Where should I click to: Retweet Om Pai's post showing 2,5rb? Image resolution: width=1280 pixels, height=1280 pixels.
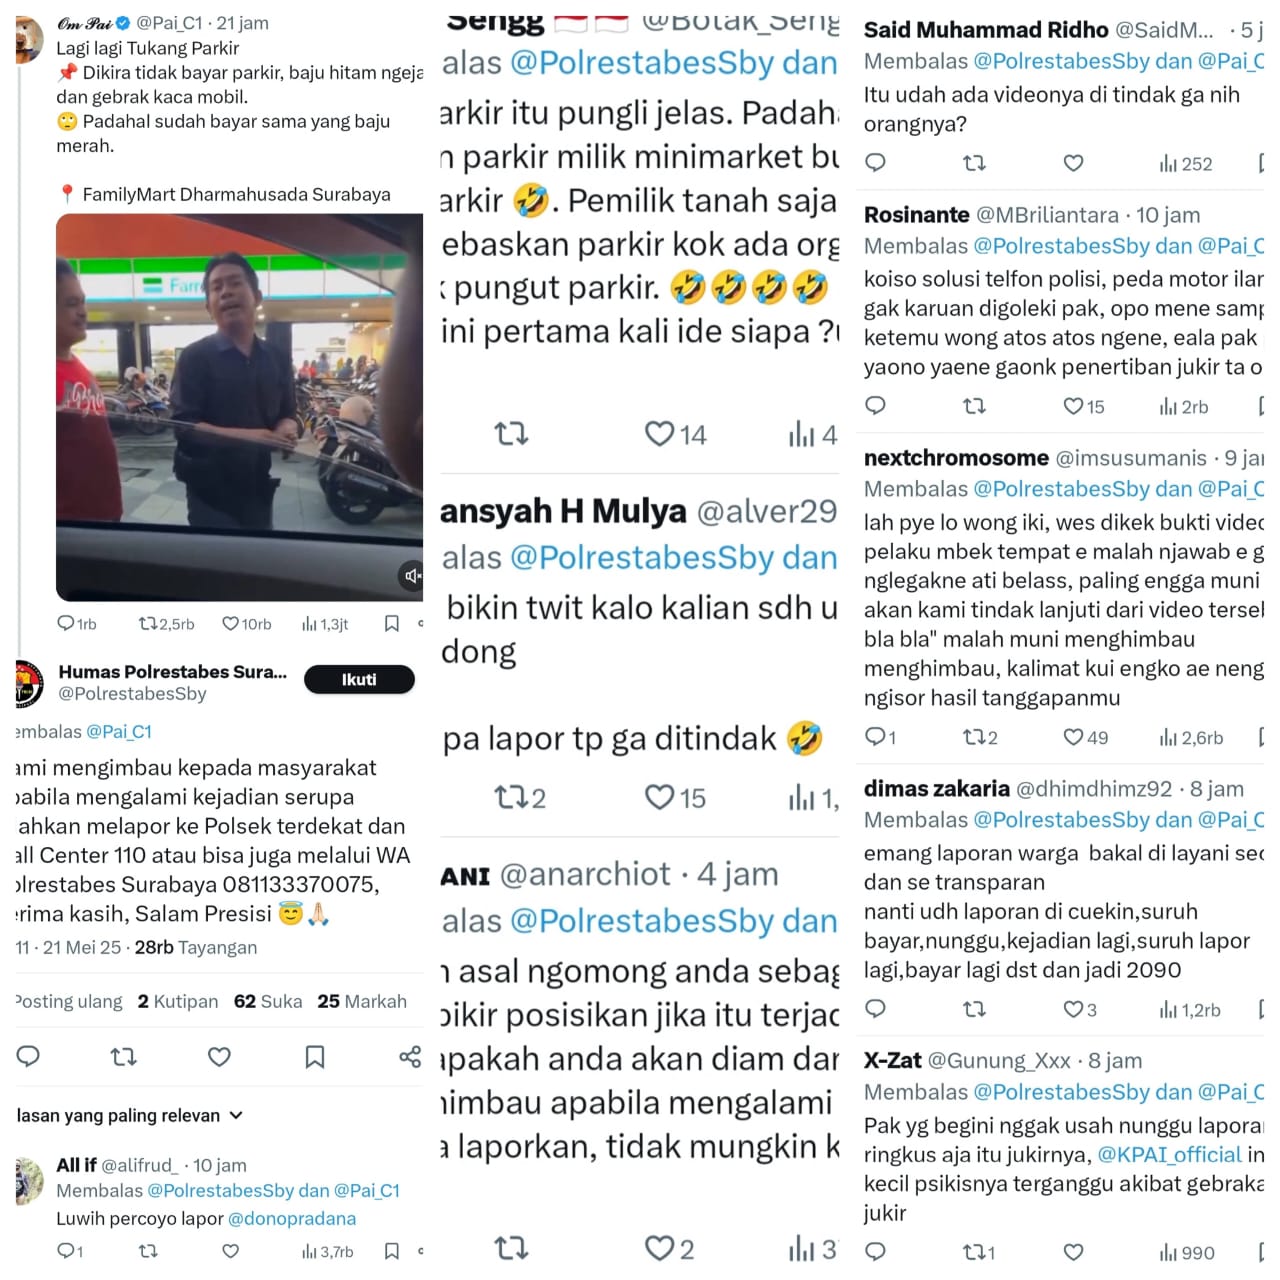[167, 624]
